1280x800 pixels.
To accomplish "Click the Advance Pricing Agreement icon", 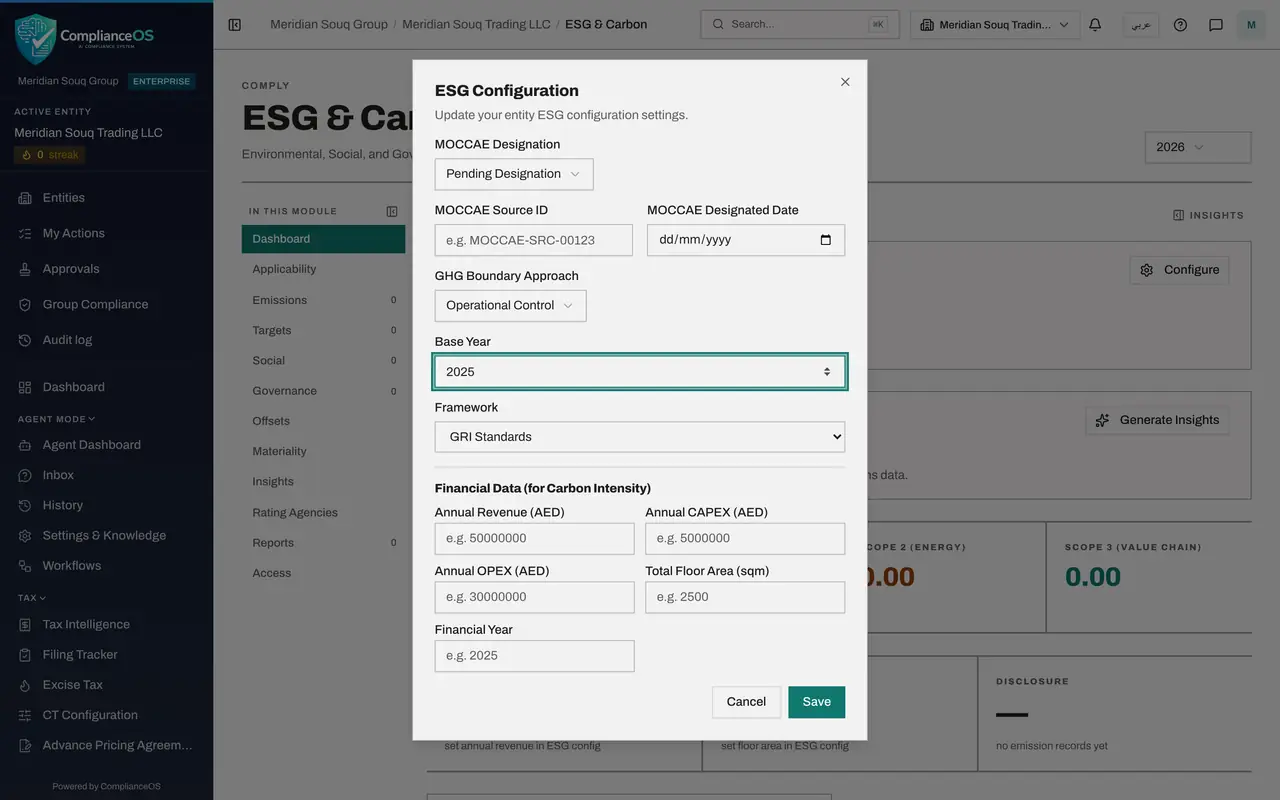I will (25, 746).
